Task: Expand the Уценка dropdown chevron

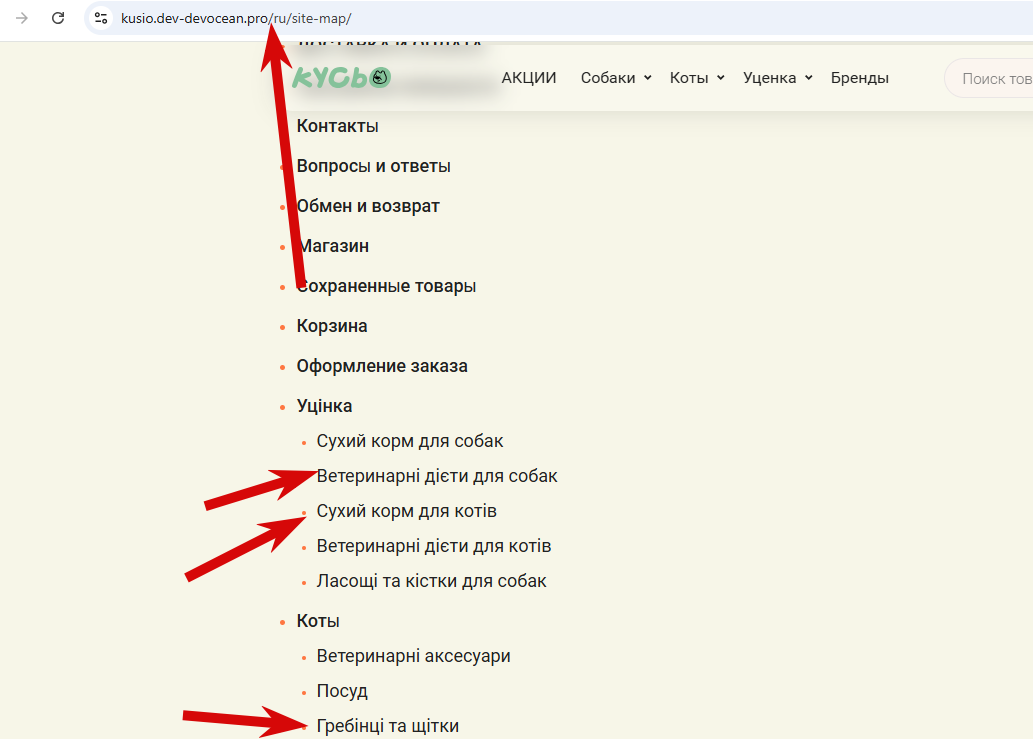Action: (x=808, y=78)
